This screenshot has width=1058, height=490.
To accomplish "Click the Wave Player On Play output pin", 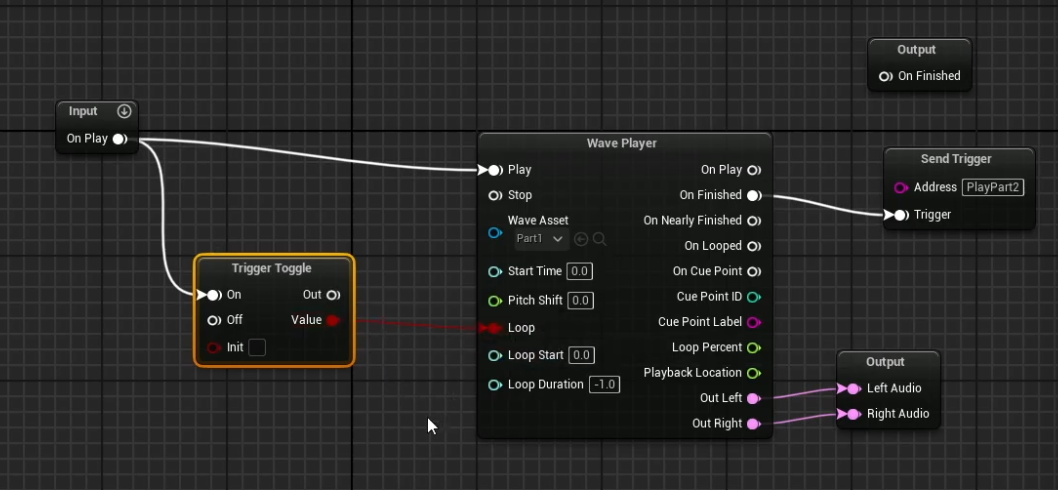I will click(x=754, y=170).
